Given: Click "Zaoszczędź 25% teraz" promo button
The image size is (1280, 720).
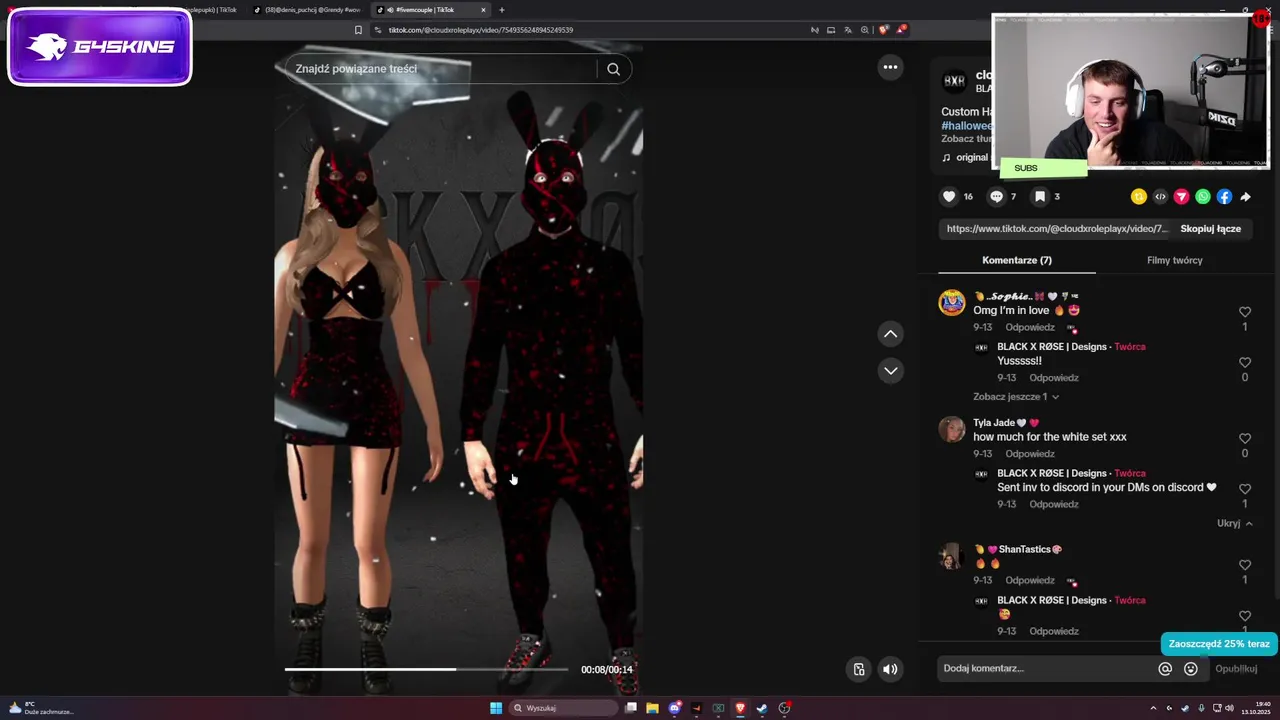Looking at the screenshot, I should 1219,644.
